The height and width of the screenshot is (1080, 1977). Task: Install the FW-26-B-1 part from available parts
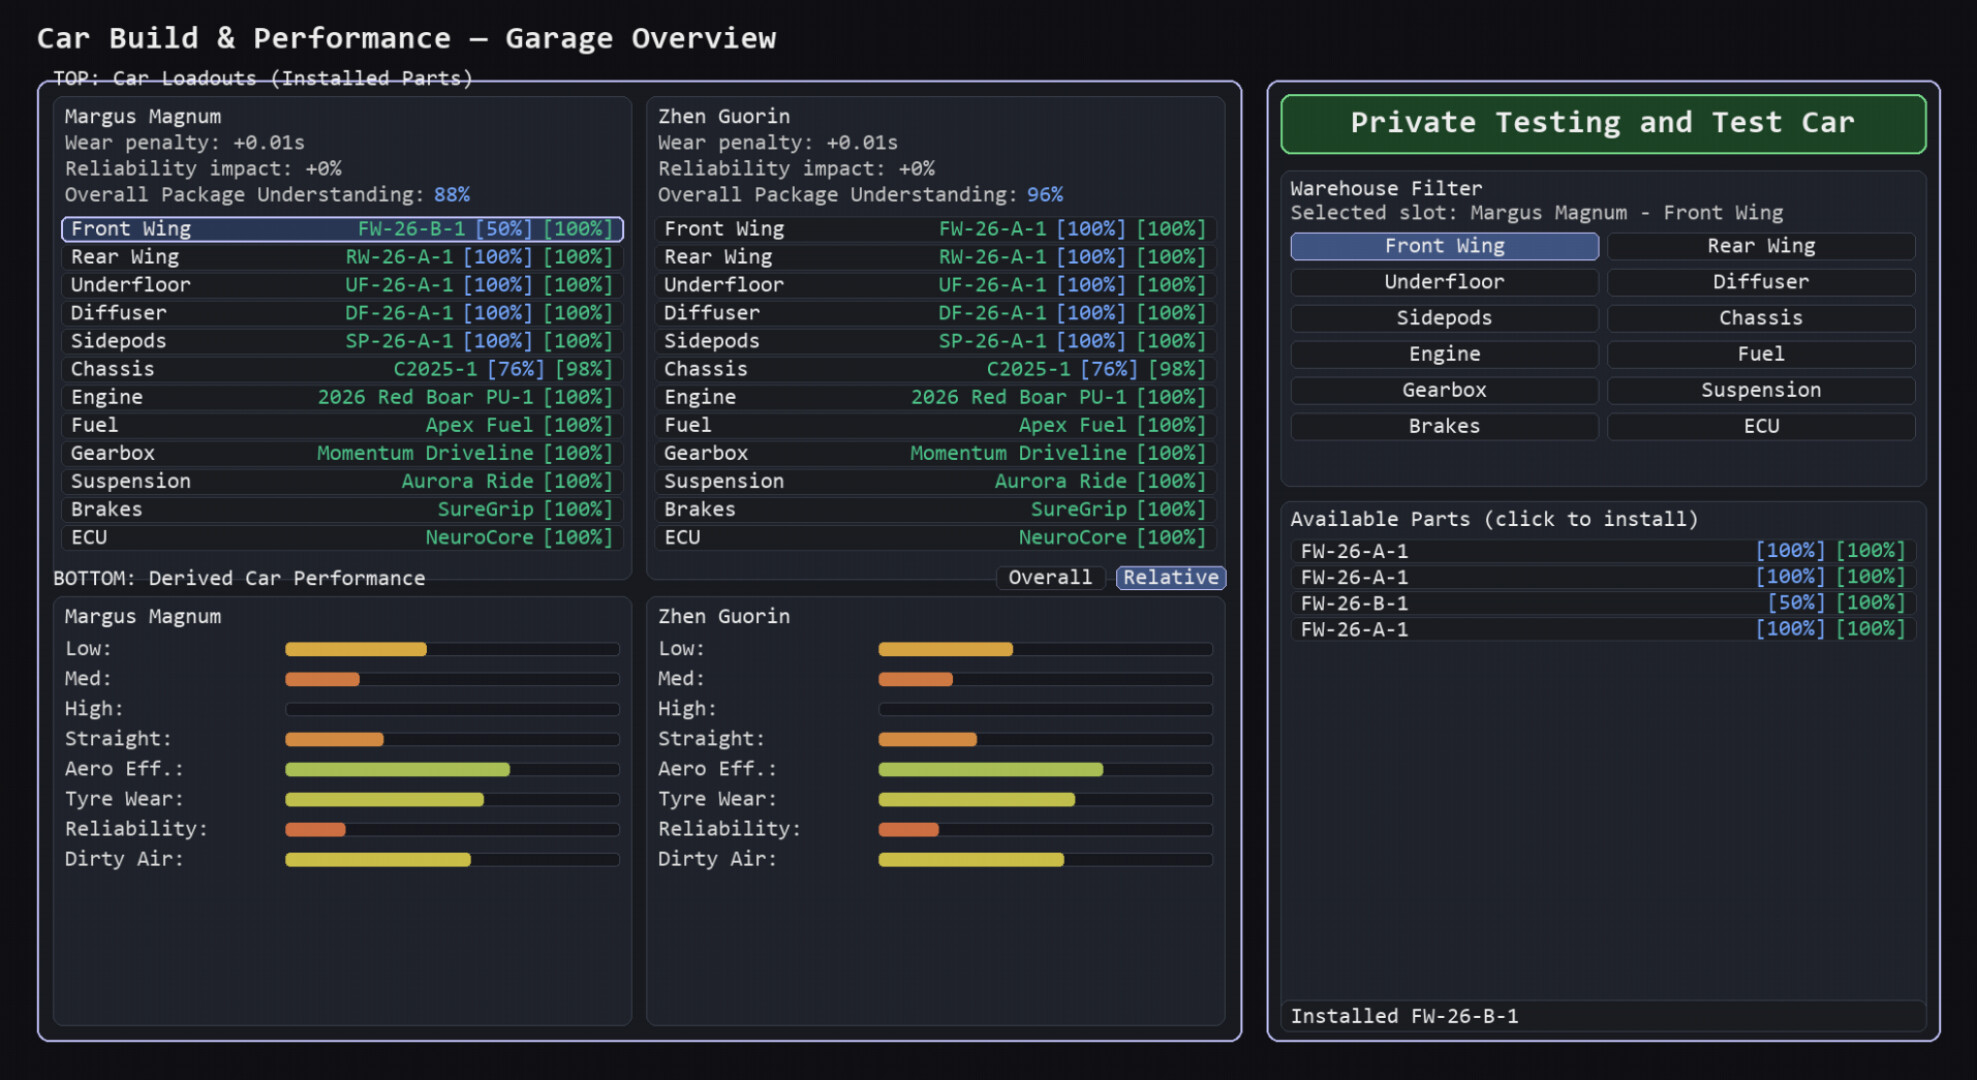tap(1601, 602)
